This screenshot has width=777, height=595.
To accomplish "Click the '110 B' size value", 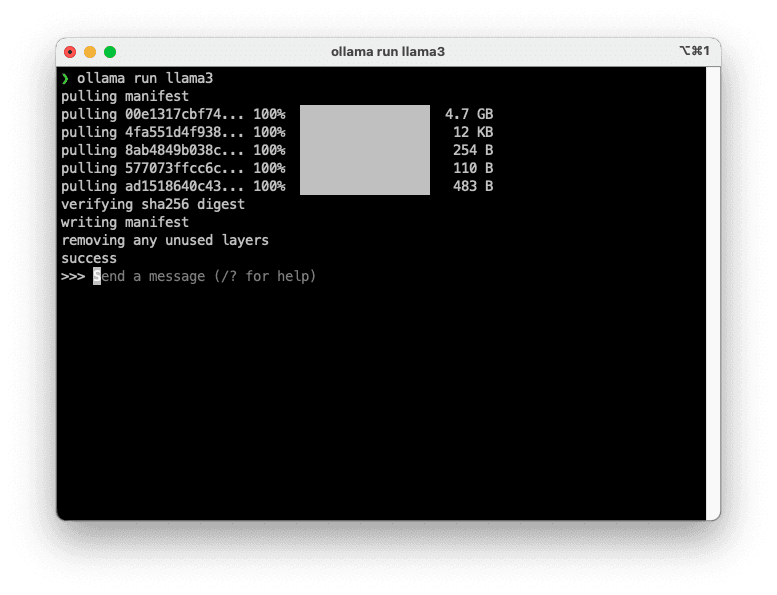I will 473,168.
